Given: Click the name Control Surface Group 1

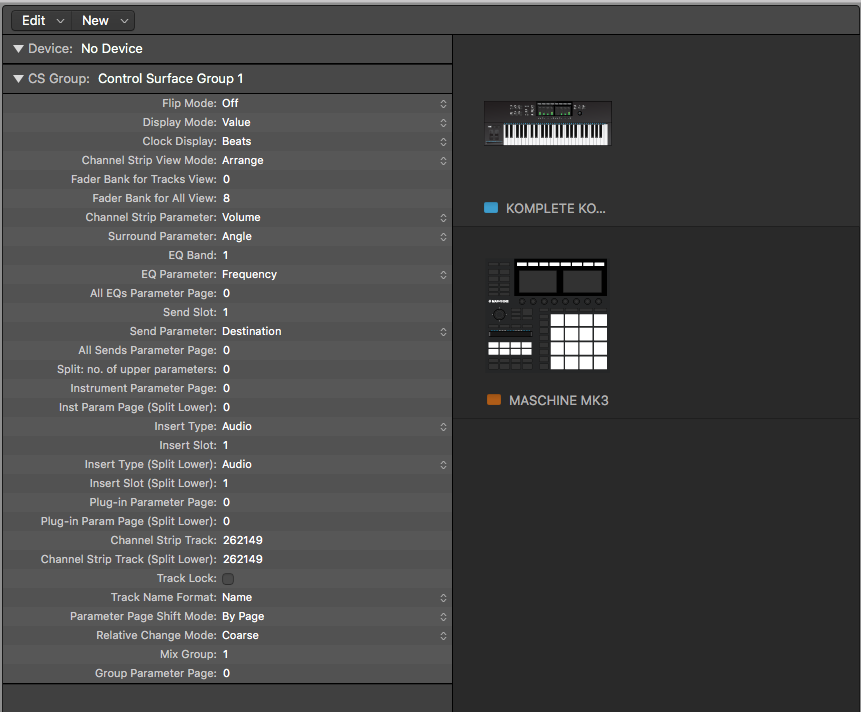Looking at the screenshot, I should click(170, 79).
